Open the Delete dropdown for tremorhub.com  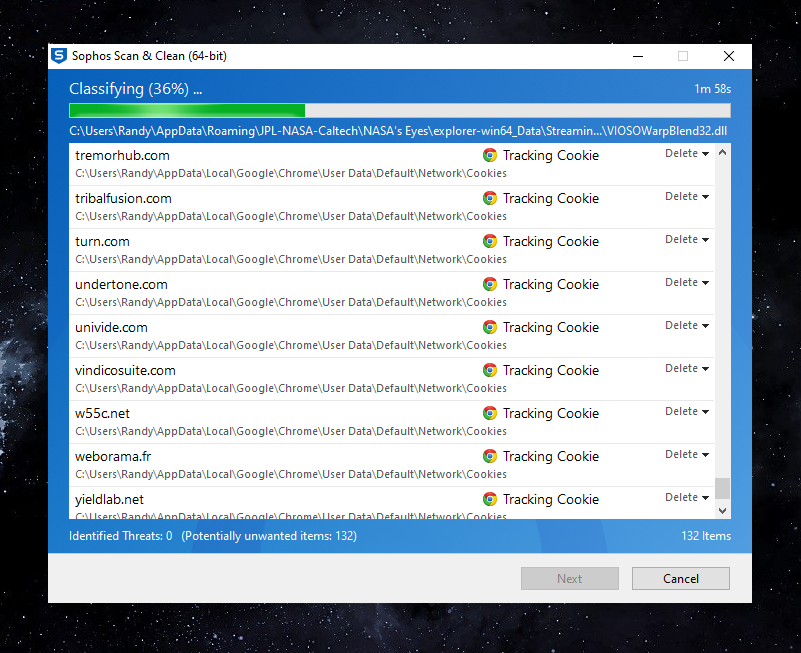click(x=687, y=153)
